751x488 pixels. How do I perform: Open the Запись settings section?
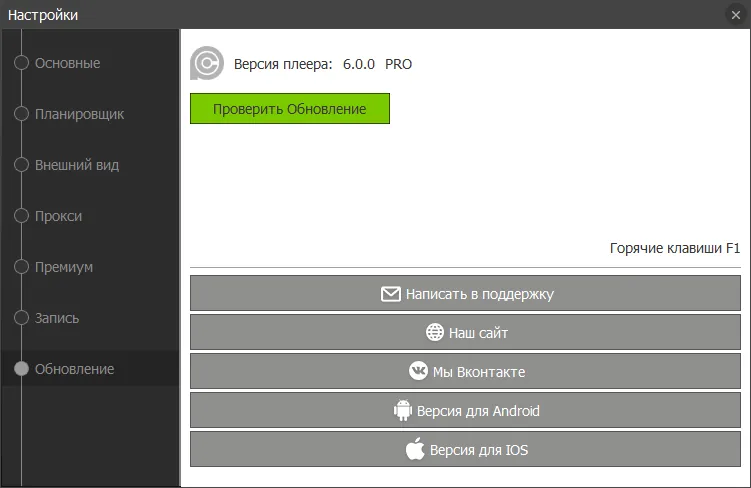coord(57,318)
